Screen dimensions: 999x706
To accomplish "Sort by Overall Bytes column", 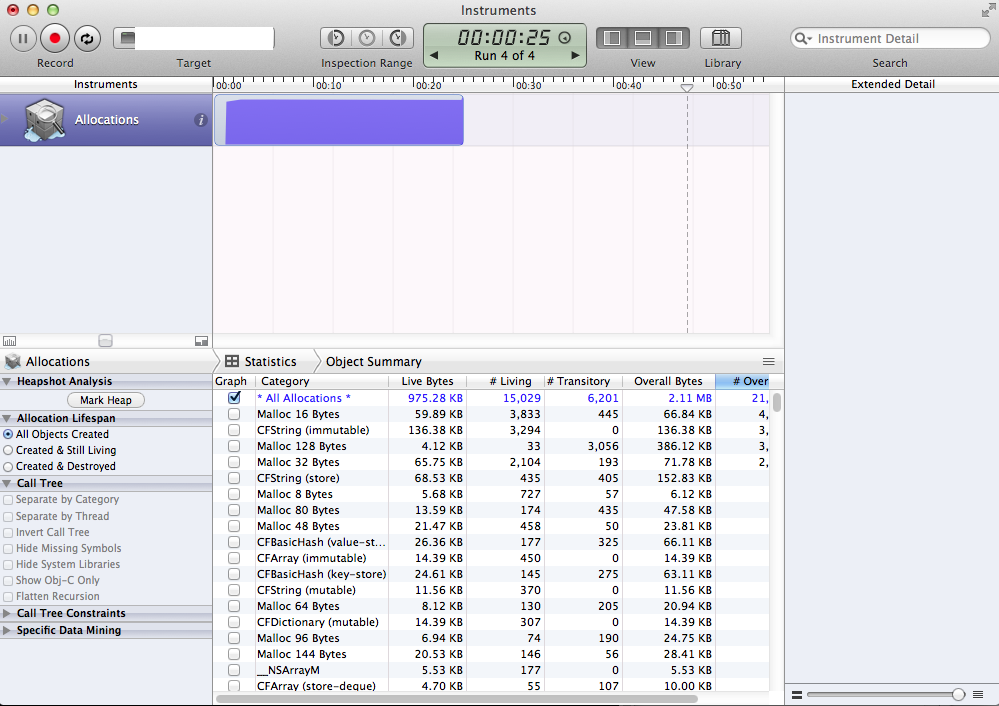I will tap(668, 381).
